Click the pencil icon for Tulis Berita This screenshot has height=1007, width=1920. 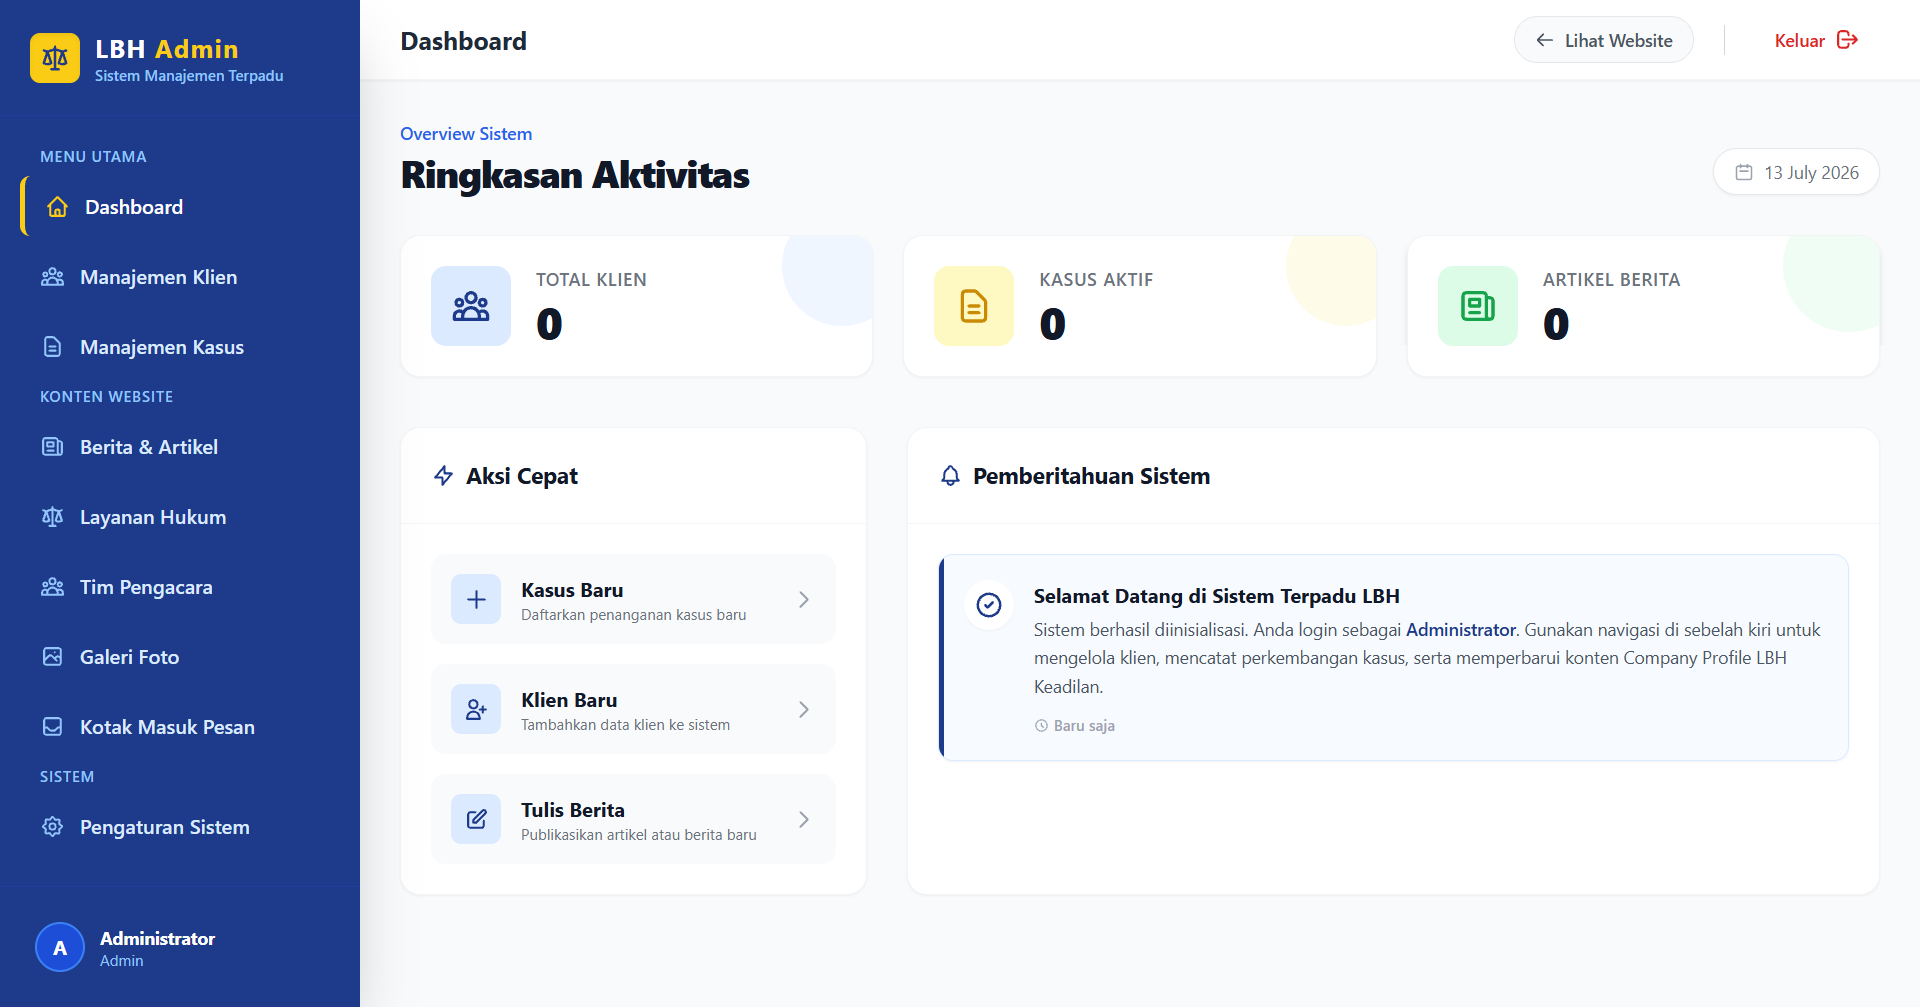coord(476,819)
